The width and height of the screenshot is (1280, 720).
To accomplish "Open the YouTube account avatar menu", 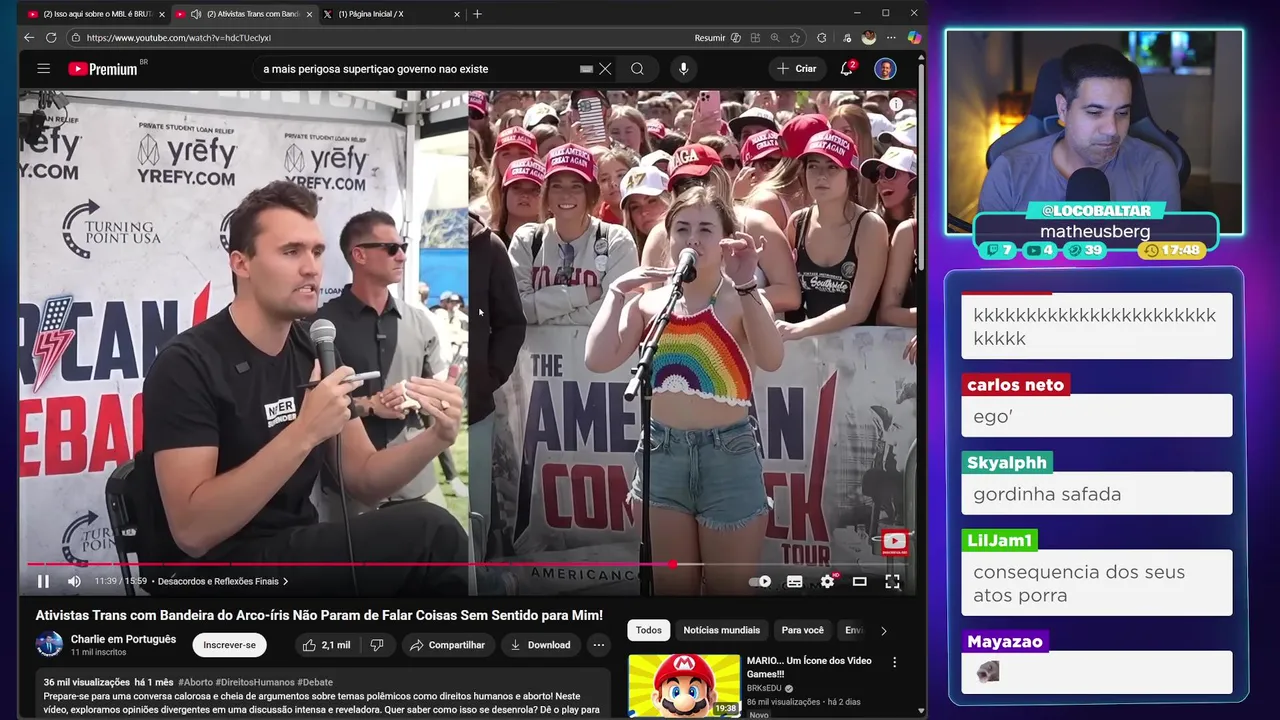I will [x=885, y=69].
